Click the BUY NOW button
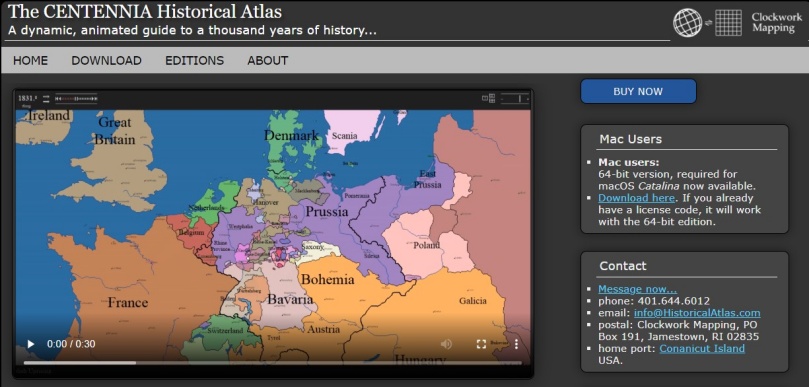 coord(638,91)
